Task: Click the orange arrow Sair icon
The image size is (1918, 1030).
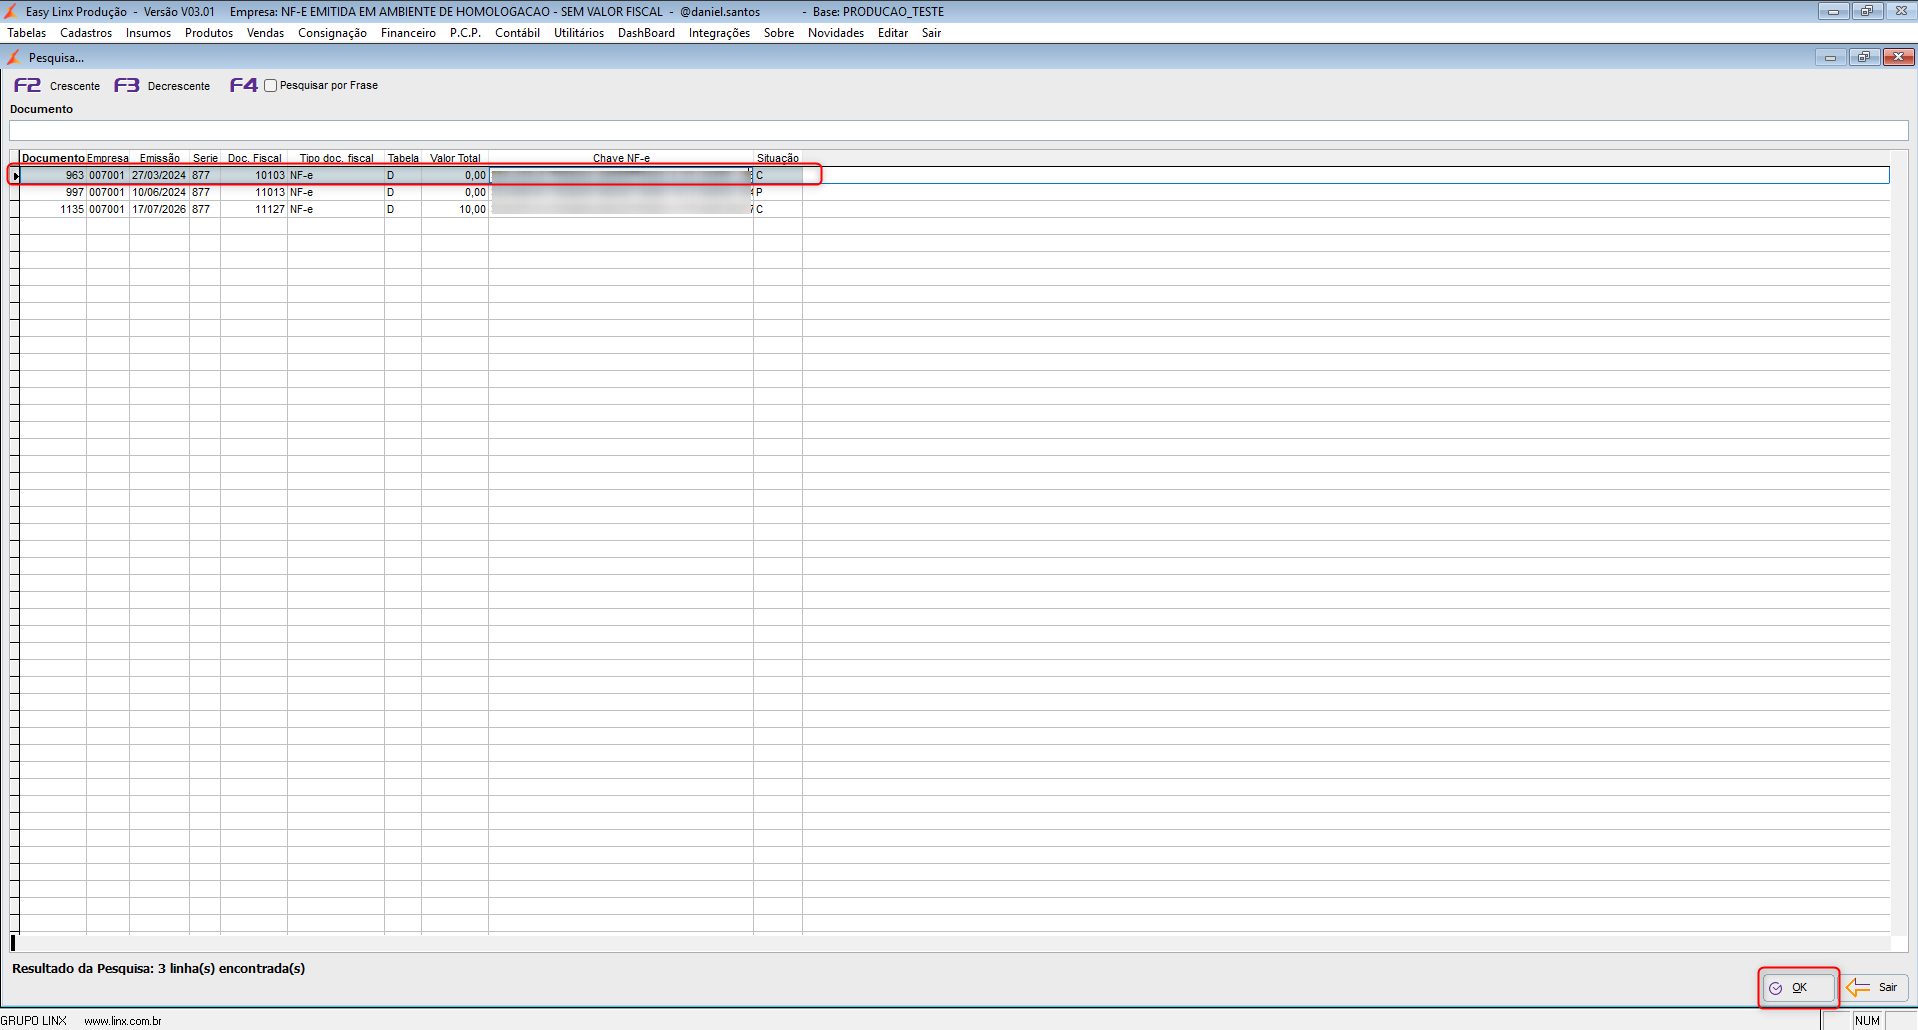Action: pos(1858,987)
